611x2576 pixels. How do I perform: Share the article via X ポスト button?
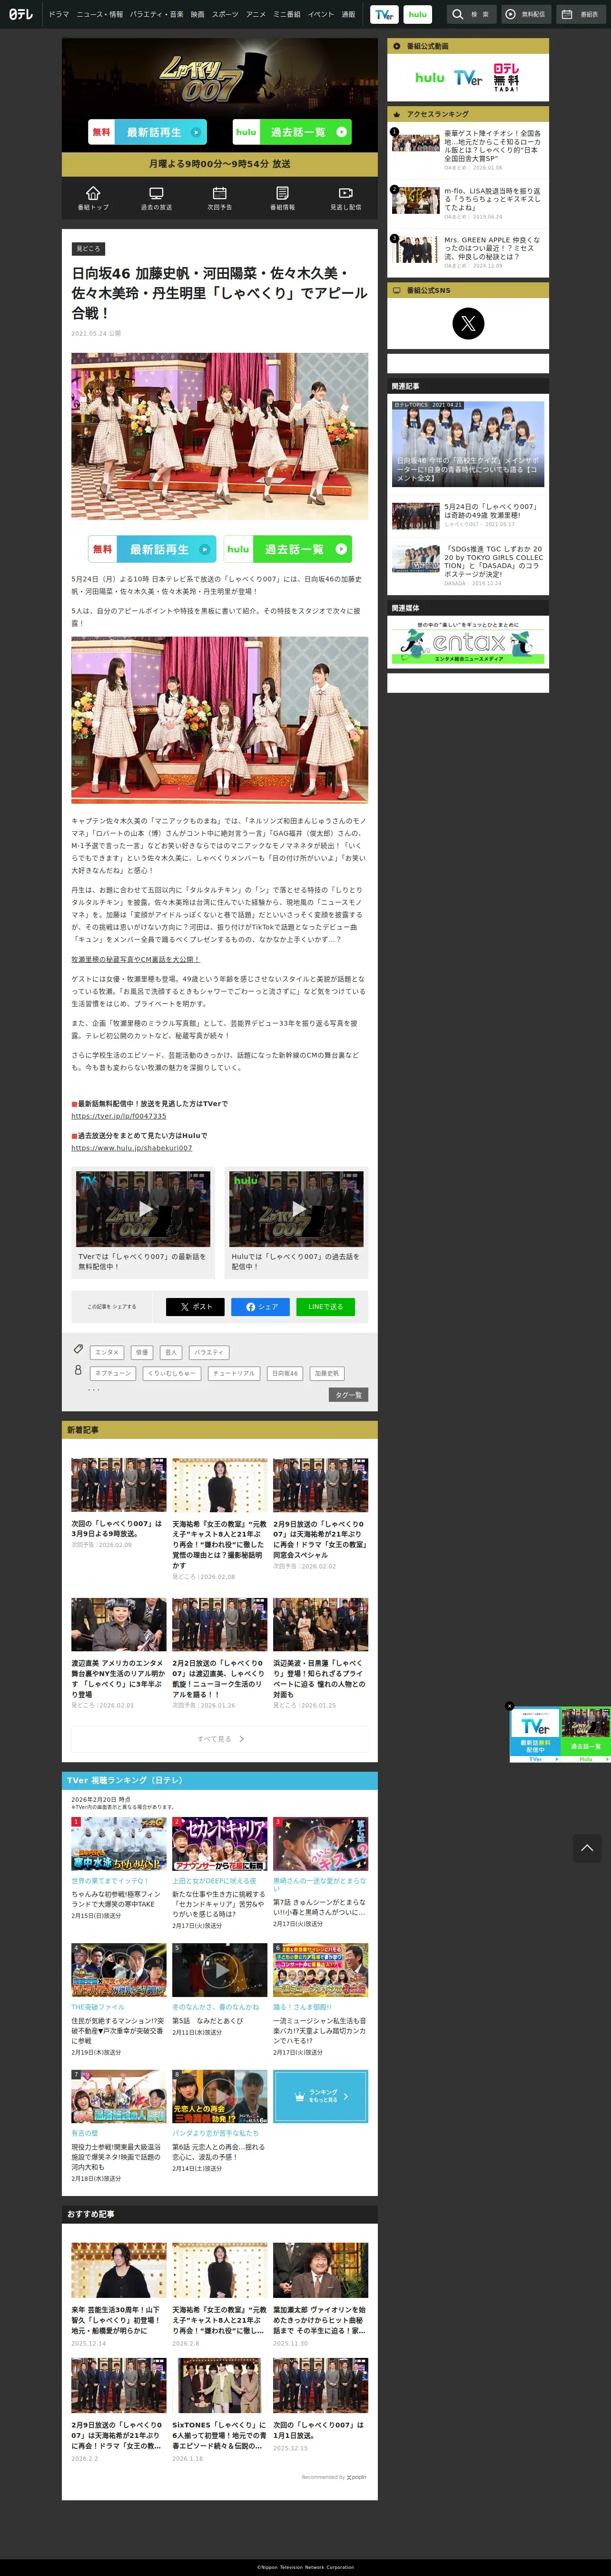pyautogui.click(x=196, y=1307)
